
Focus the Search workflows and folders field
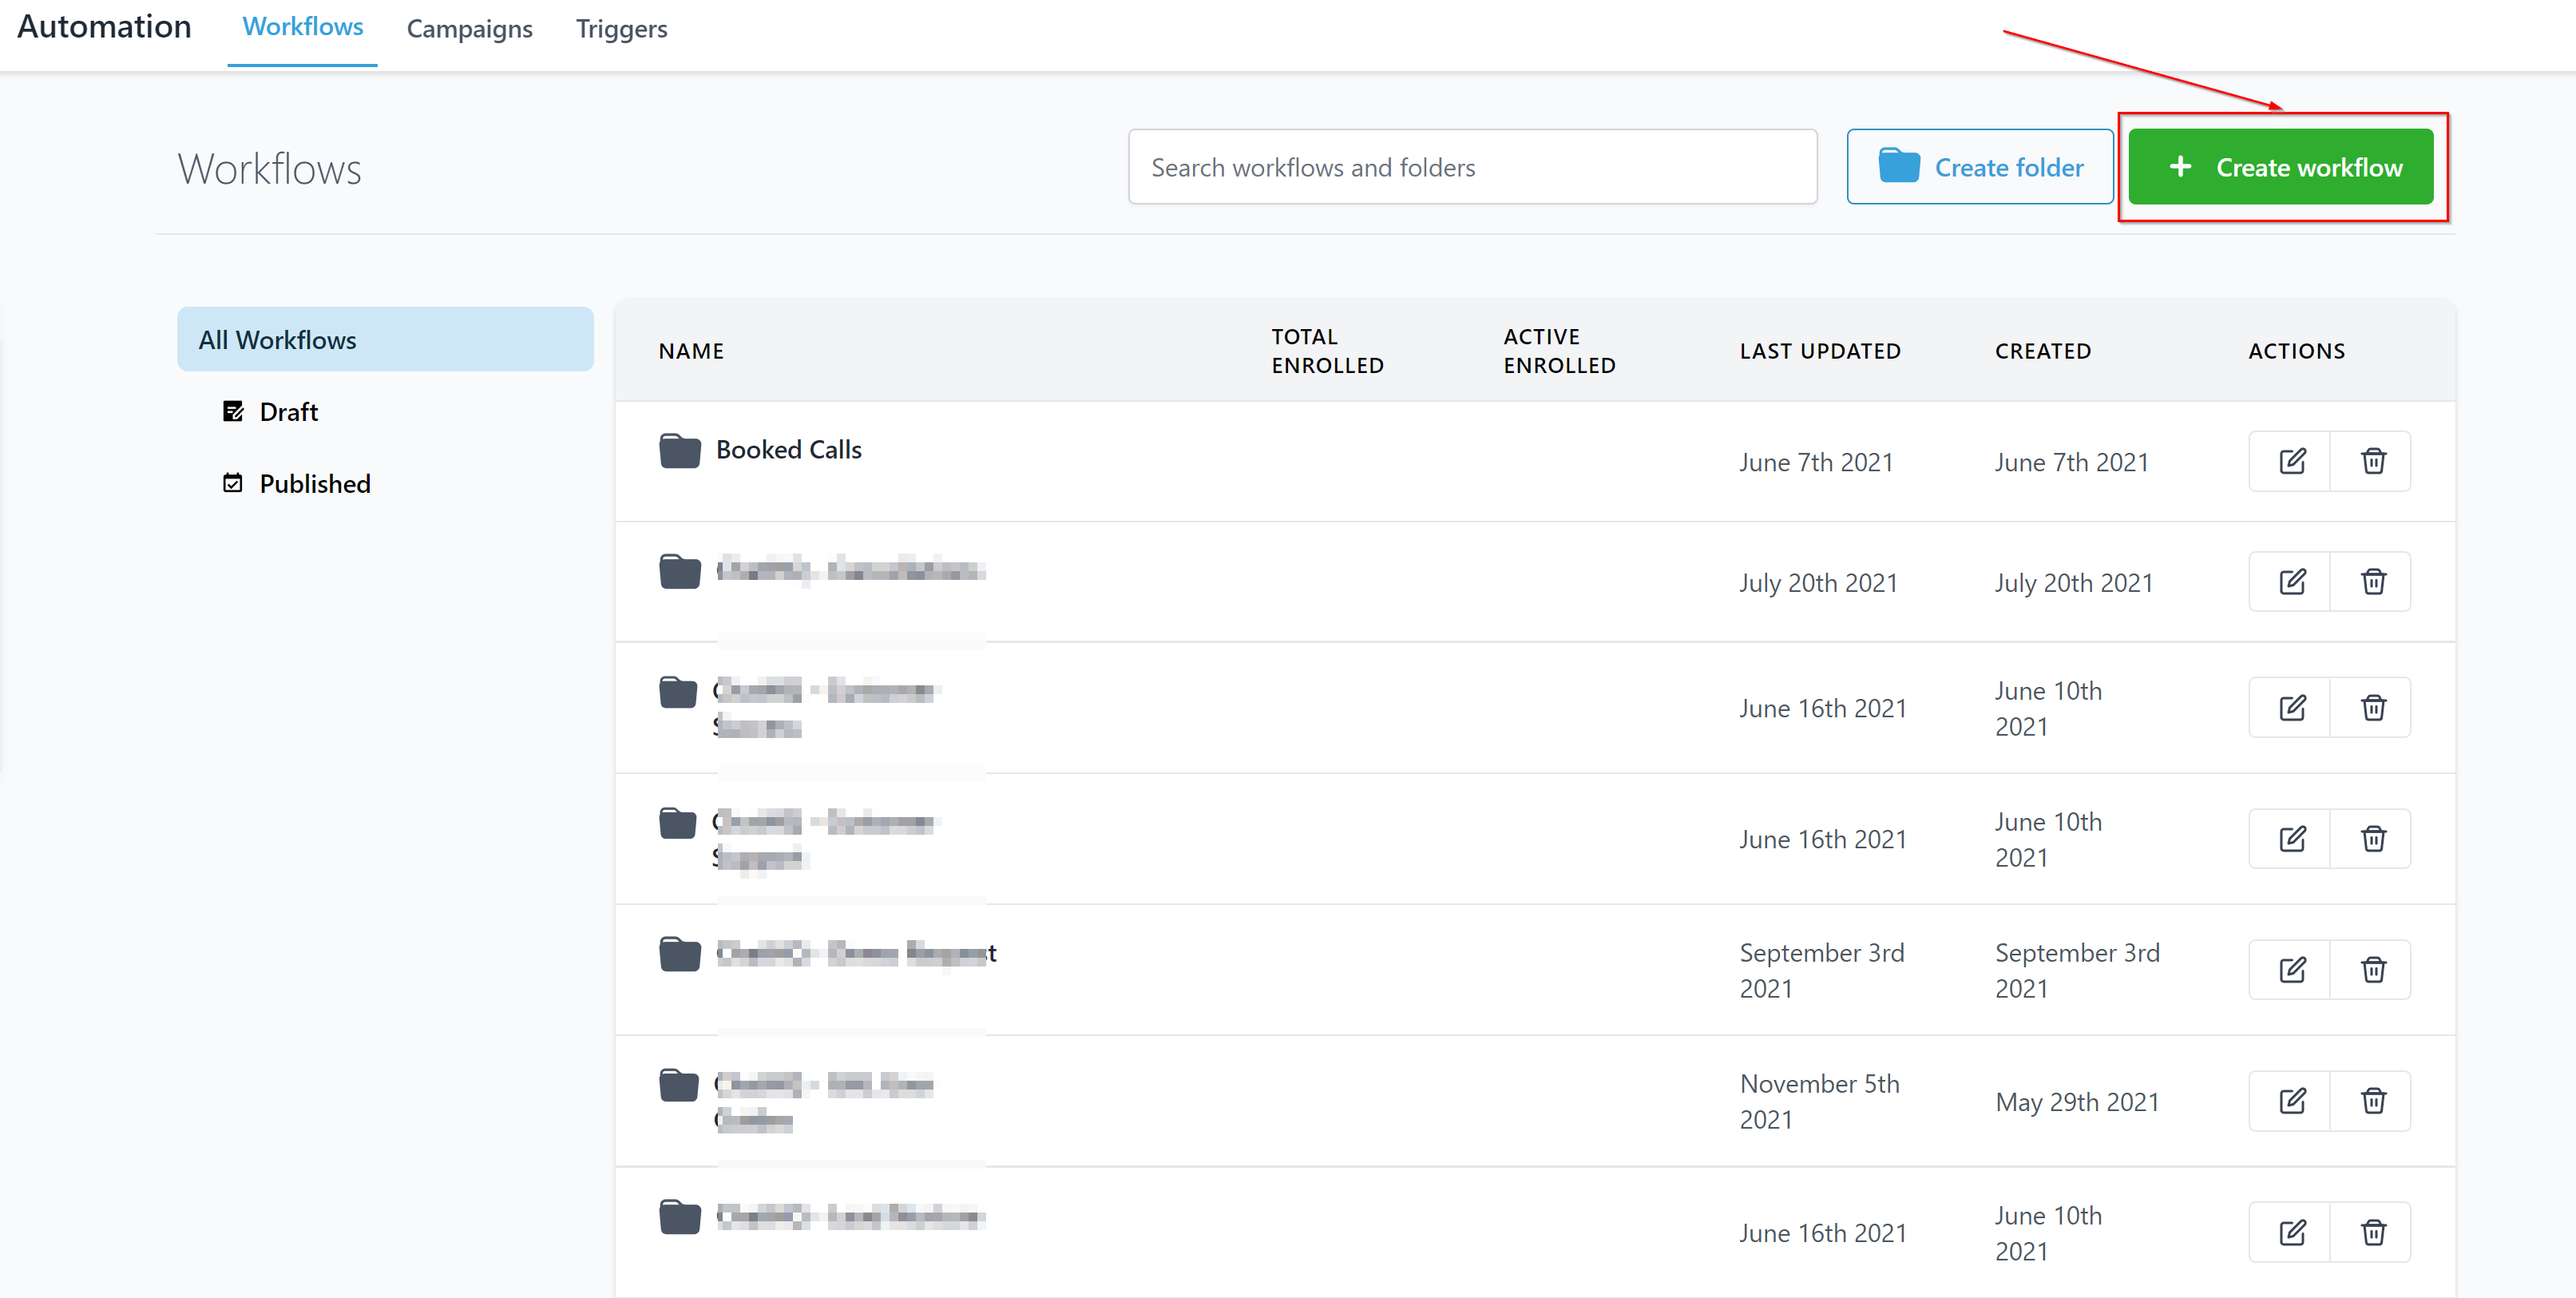point(1471,167)
